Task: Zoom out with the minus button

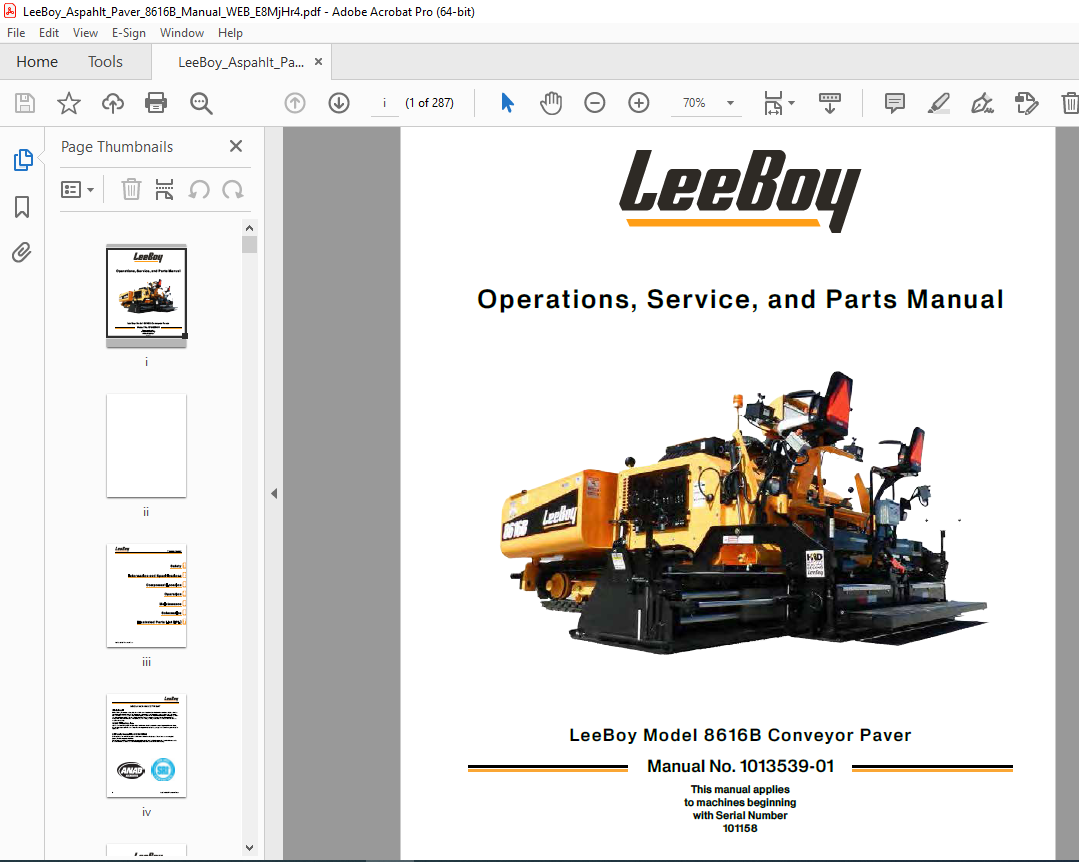Action: click(x=595, y=103)
